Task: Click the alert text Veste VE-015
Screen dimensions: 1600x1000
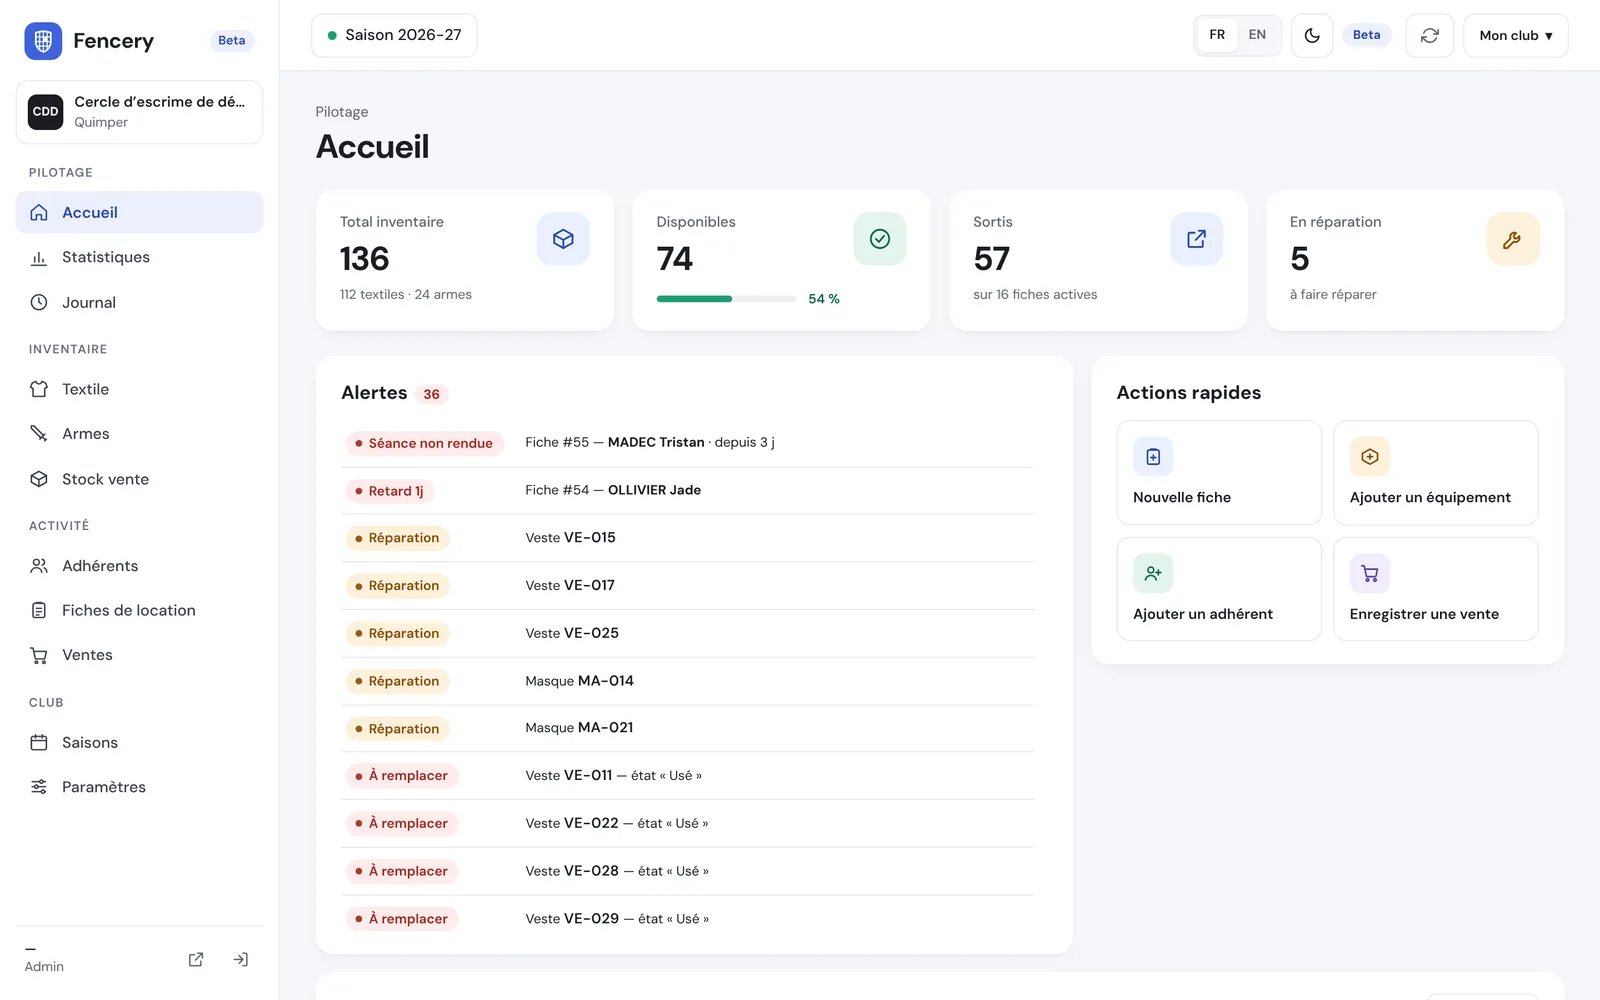Action: [x=571, y=538]
